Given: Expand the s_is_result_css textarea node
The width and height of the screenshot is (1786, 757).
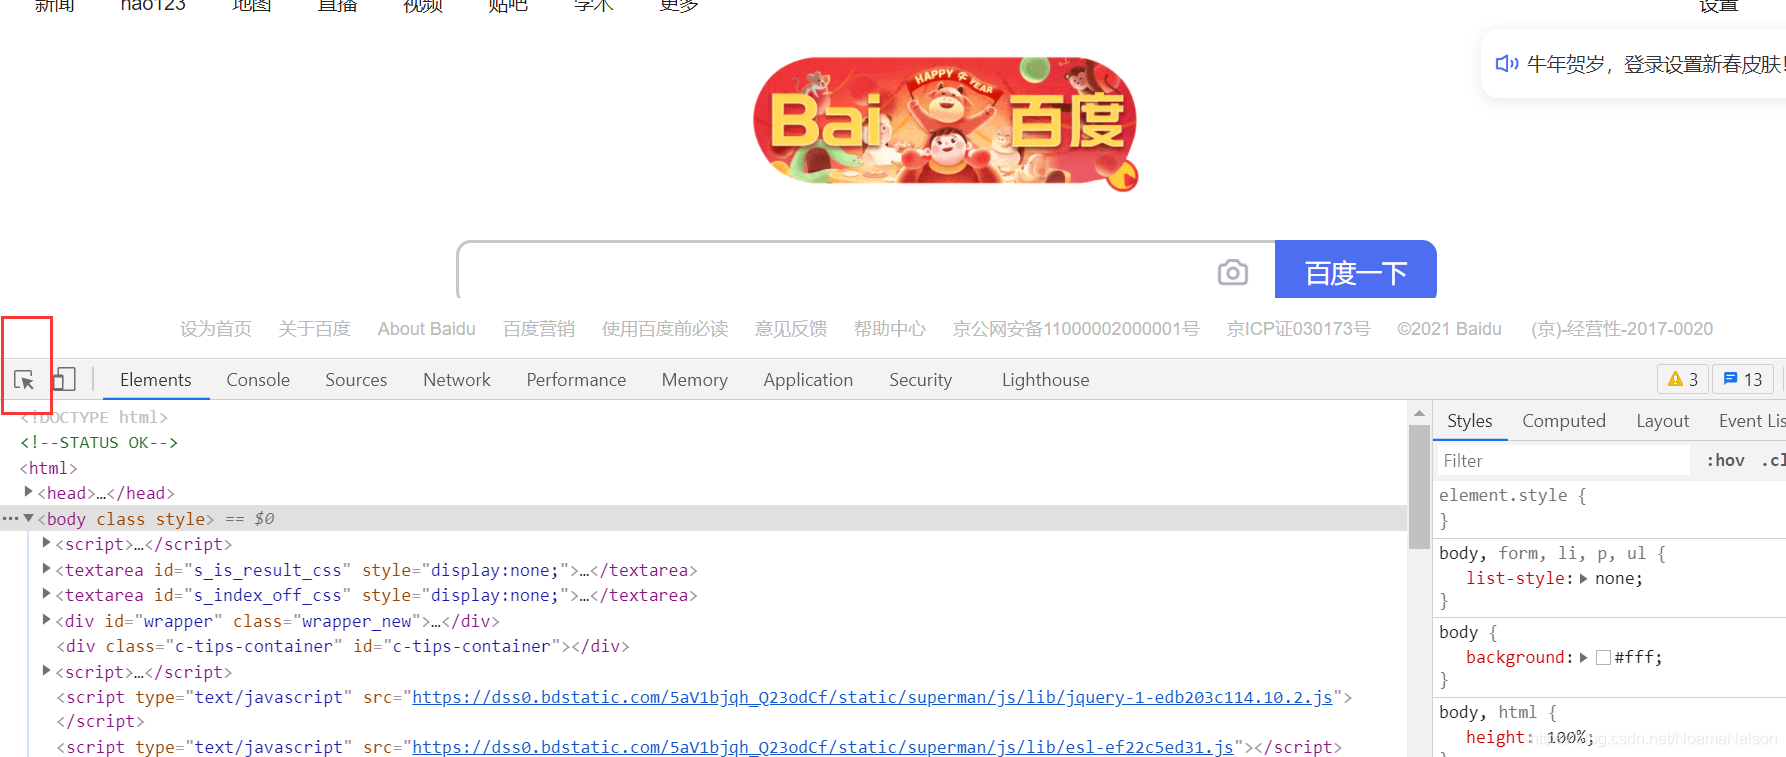Looking at the screenshot, I should tap(46, 569).
